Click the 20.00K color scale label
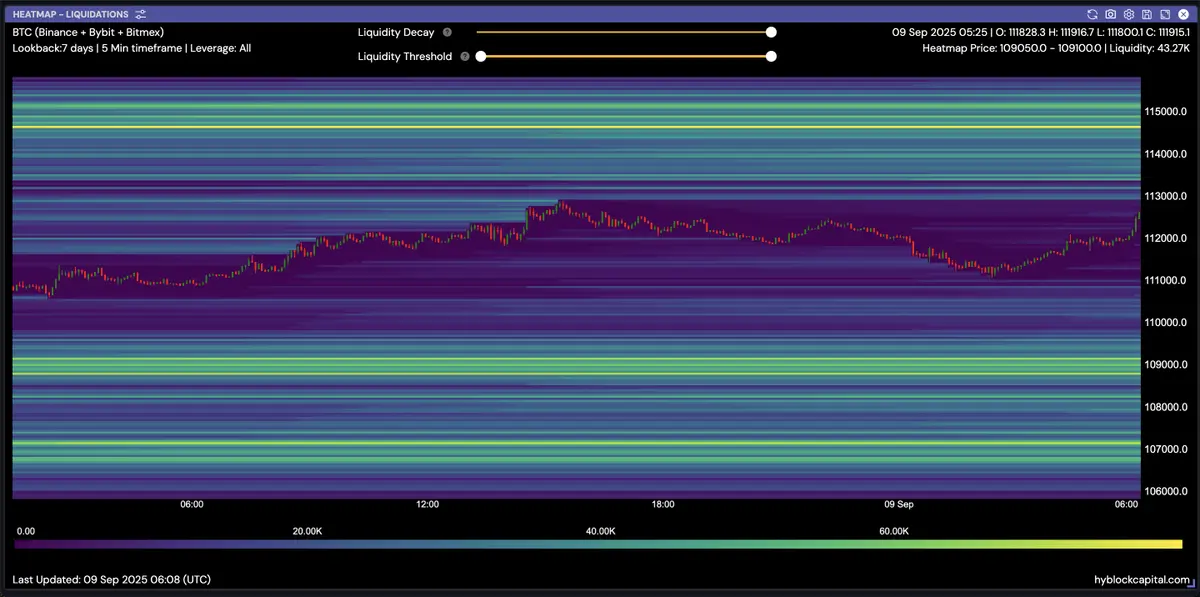This screenshot has height=597, width=1200. 307,531
